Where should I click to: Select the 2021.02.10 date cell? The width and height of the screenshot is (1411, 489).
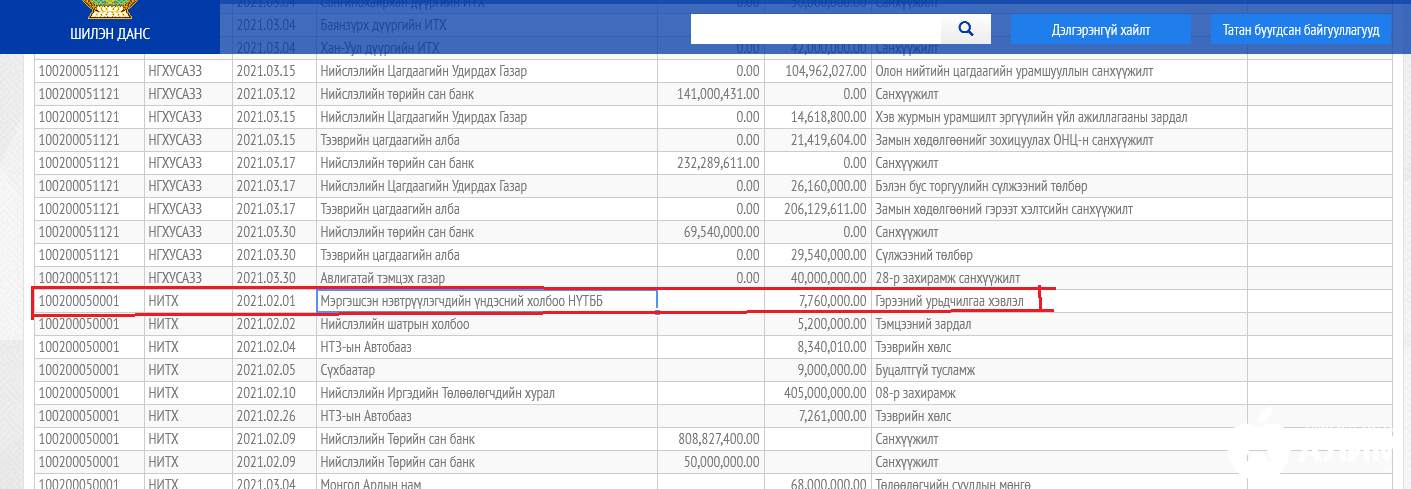point(274,393)
